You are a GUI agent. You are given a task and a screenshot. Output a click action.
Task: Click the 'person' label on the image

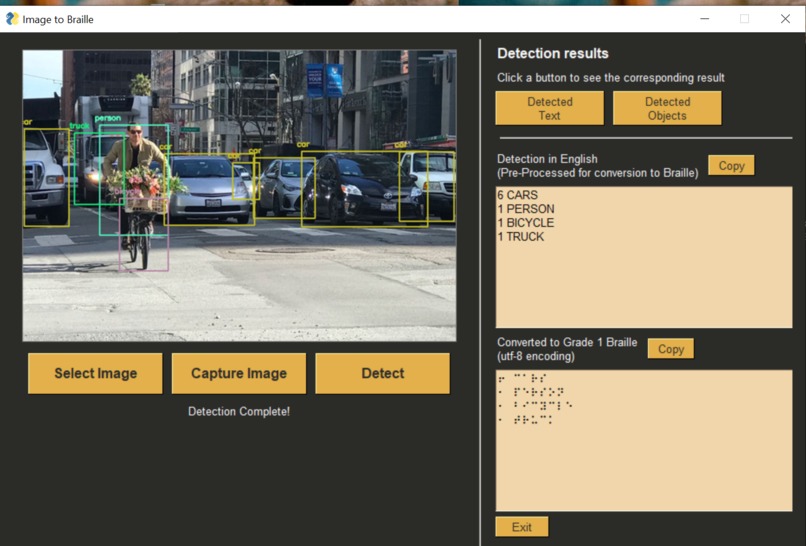(107, 119)
